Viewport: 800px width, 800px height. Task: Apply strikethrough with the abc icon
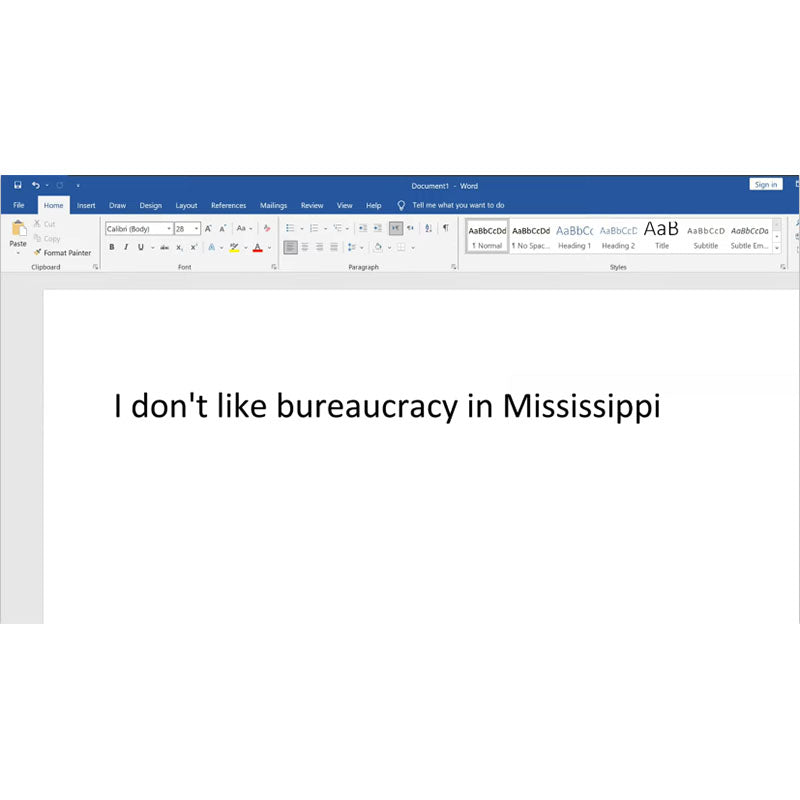coord(164,247)
